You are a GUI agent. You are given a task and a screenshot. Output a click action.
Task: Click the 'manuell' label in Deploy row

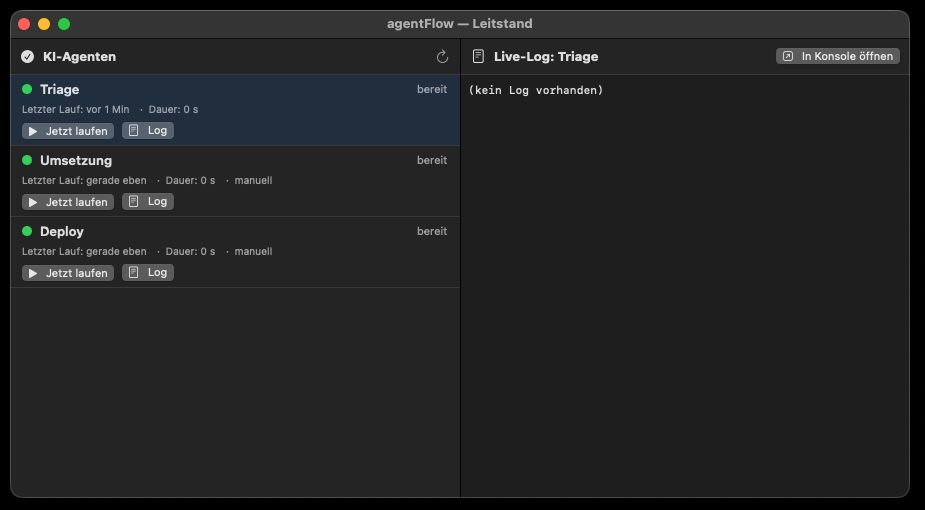point(254,251)
